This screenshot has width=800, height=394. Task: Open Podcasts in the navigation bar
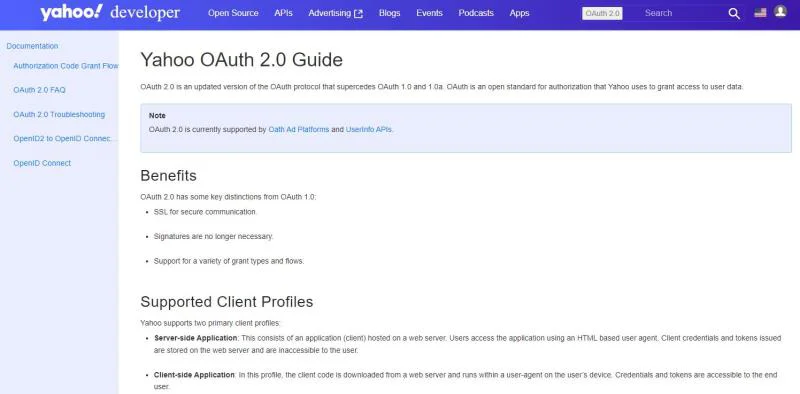476,13
